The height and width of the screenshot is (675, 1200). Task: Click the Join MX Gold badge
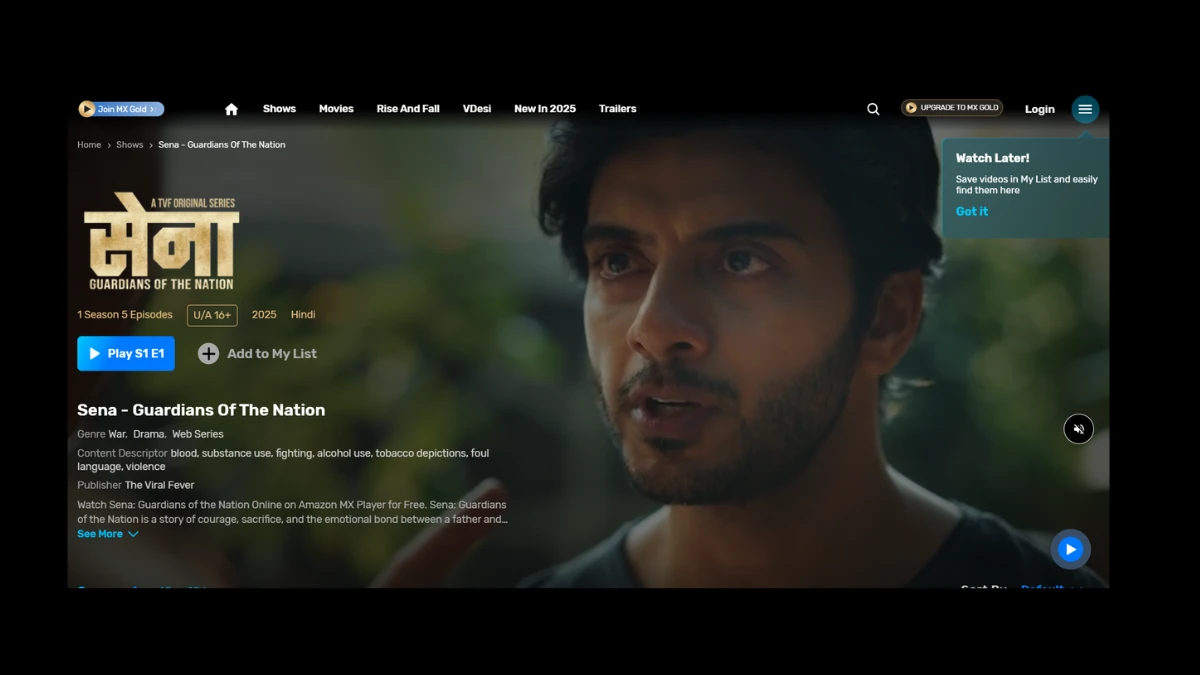tap(121, 109)
